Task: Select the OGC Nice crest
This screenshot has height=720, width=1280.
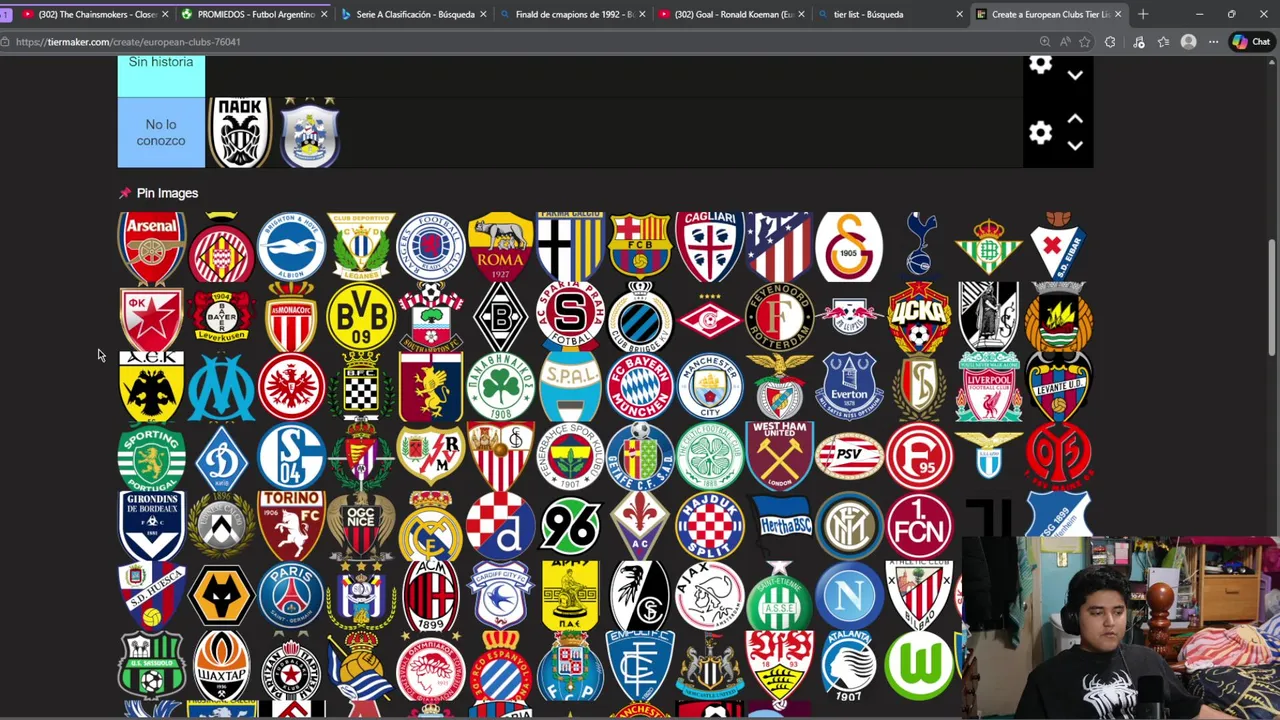Action: point(361,527)
